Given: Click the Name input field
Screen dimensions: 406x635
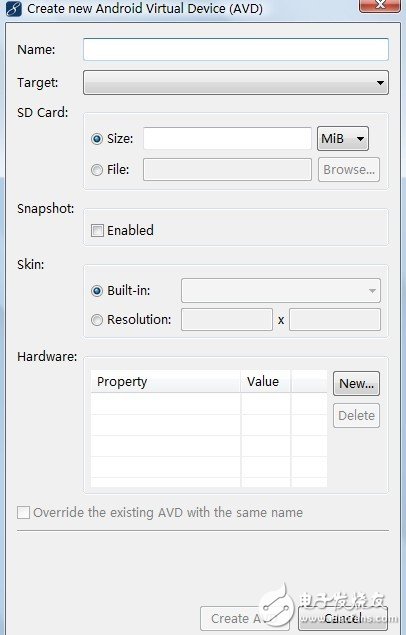Looking at the screenshot, I should click(x=236, y=49).
